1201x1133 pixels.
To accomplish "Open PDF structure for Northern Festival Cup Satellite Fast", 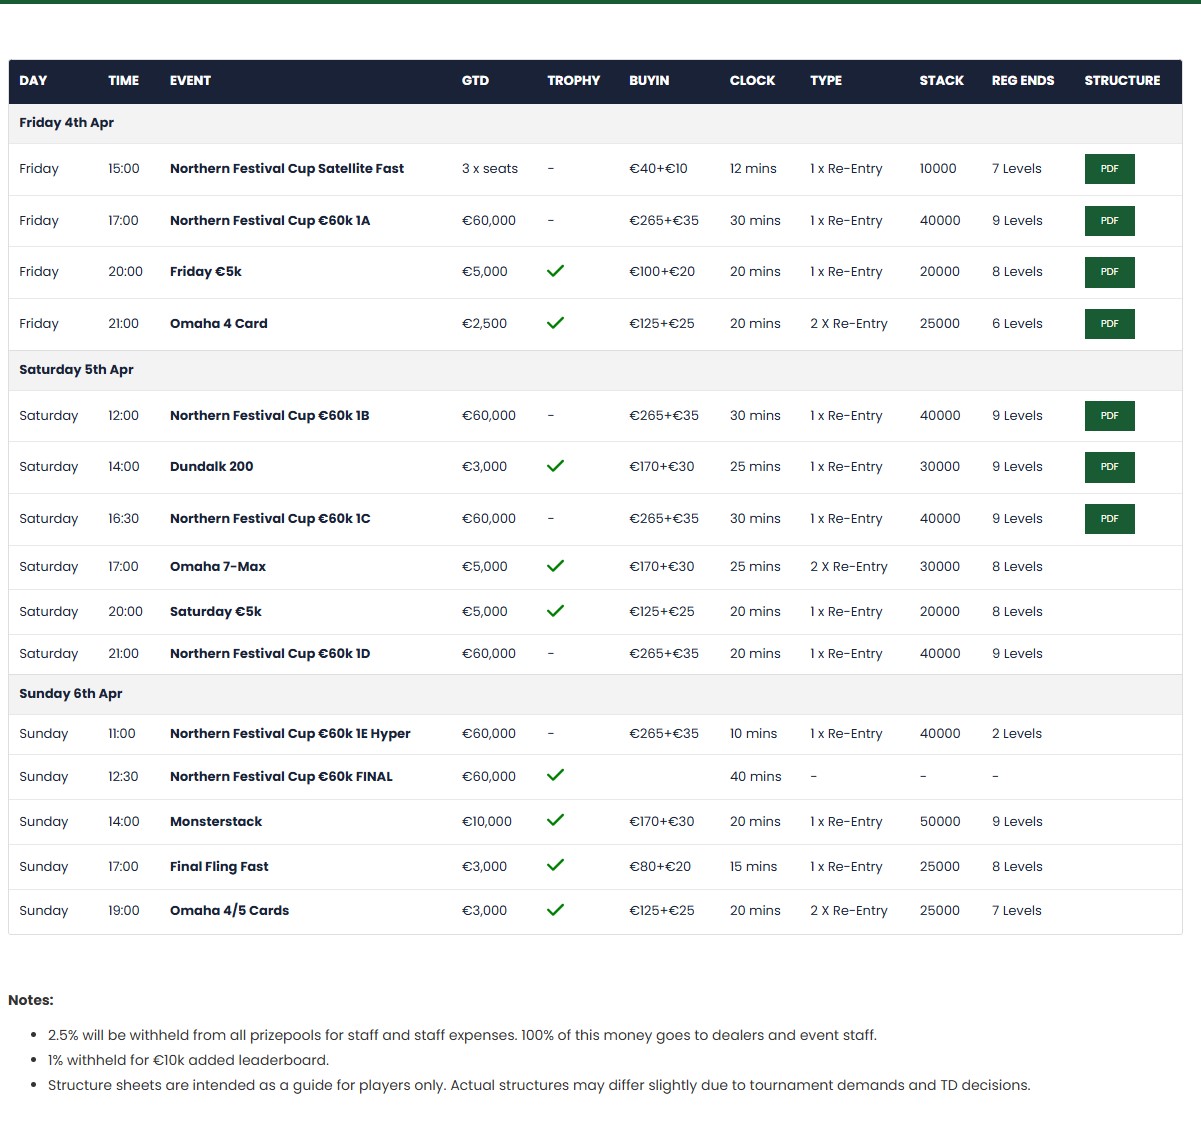I will 1109,169.
